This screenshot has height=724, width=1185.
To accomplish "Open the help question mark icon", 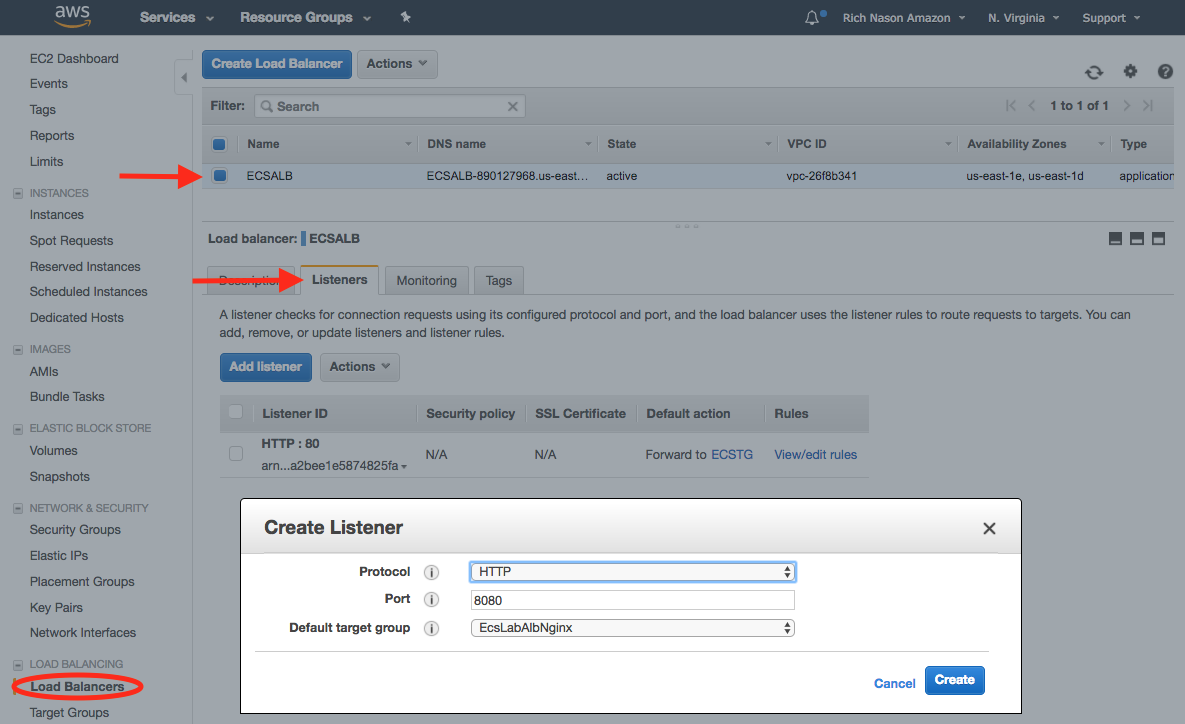I will click(1165, 71).
